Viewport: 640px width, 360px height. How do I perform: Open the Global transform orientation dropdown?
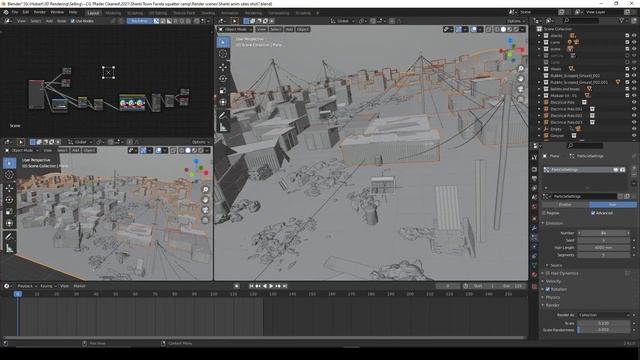[x=342, y=21]
